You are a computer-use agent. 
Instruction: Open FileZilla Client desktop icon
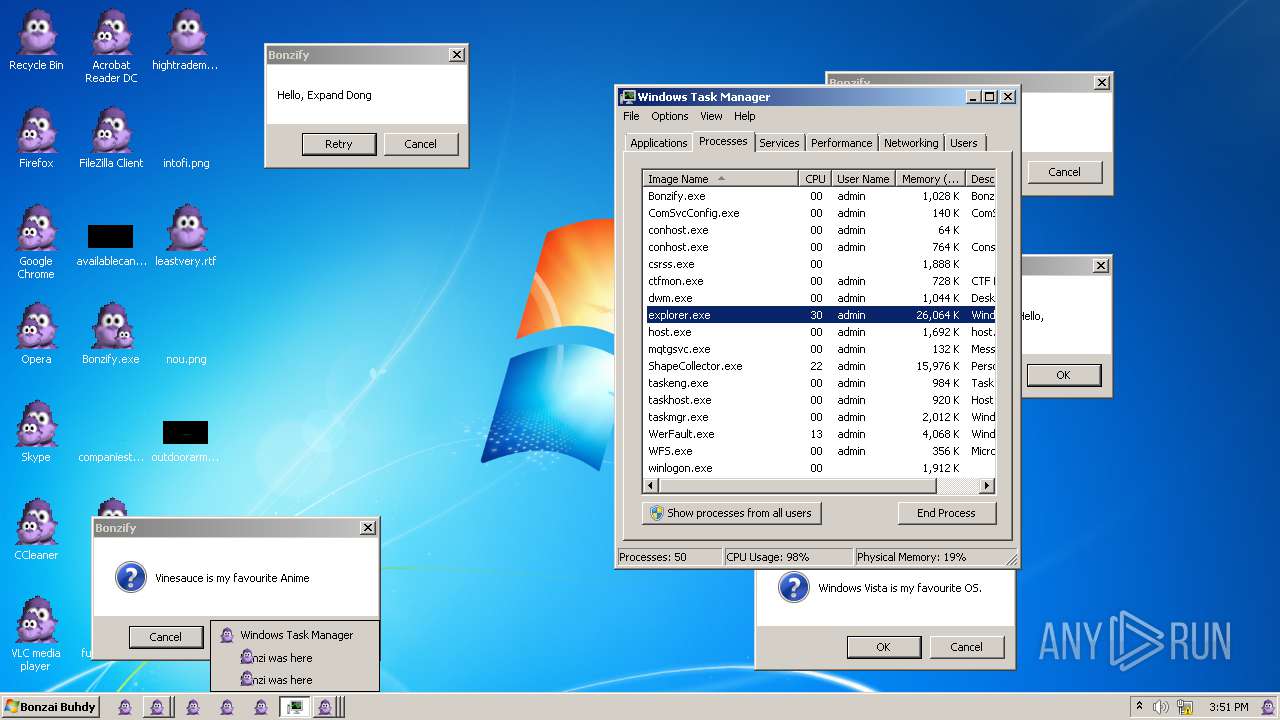tap(111, 138)
